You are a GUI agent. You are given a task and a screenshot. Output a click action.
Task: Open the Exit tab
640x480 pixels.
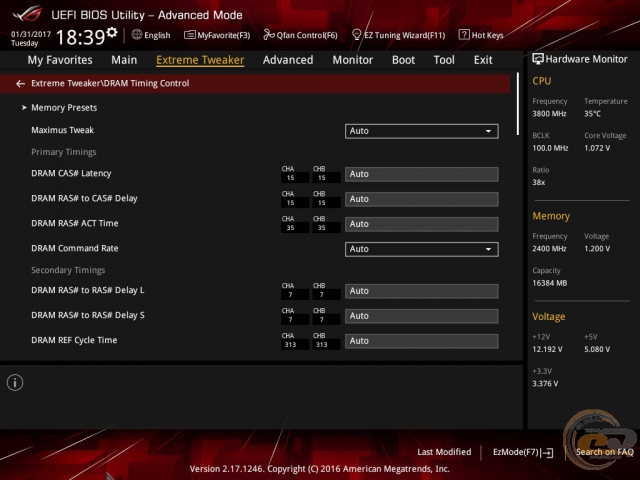point(483,60)
